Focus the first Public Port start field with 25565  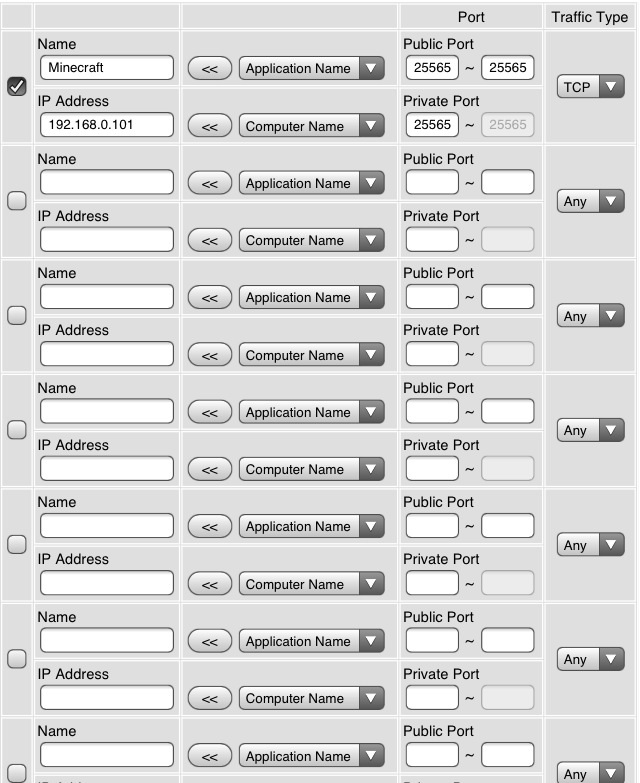(432, 68)
